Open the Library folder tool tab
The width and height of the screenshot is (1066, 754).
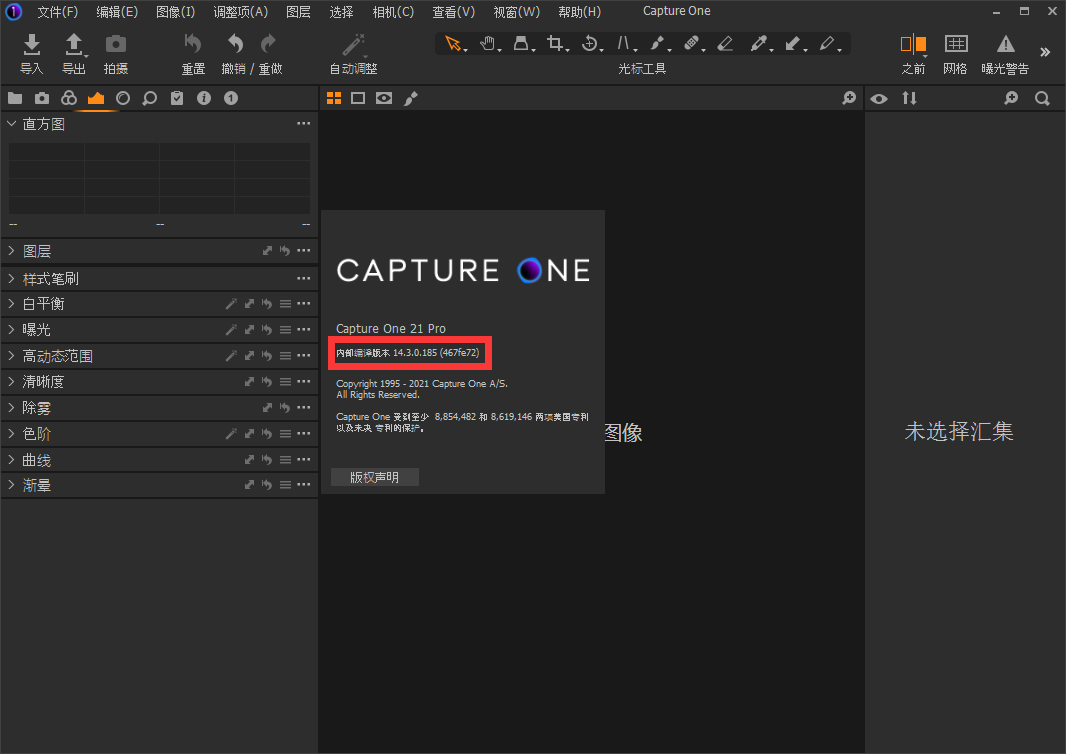(15, 99)
